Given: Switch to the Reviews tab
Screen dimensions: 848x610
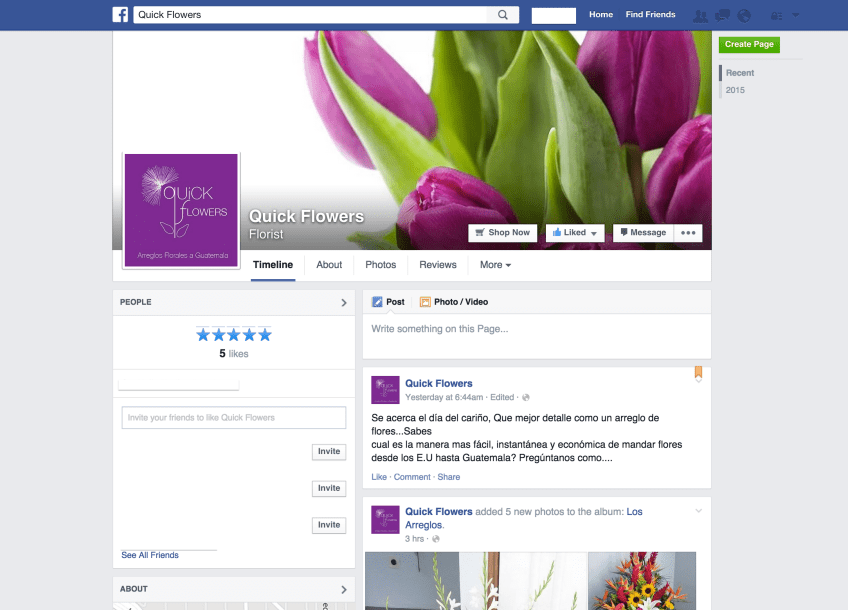Looking at the screenshot, I should coord(437,265).
